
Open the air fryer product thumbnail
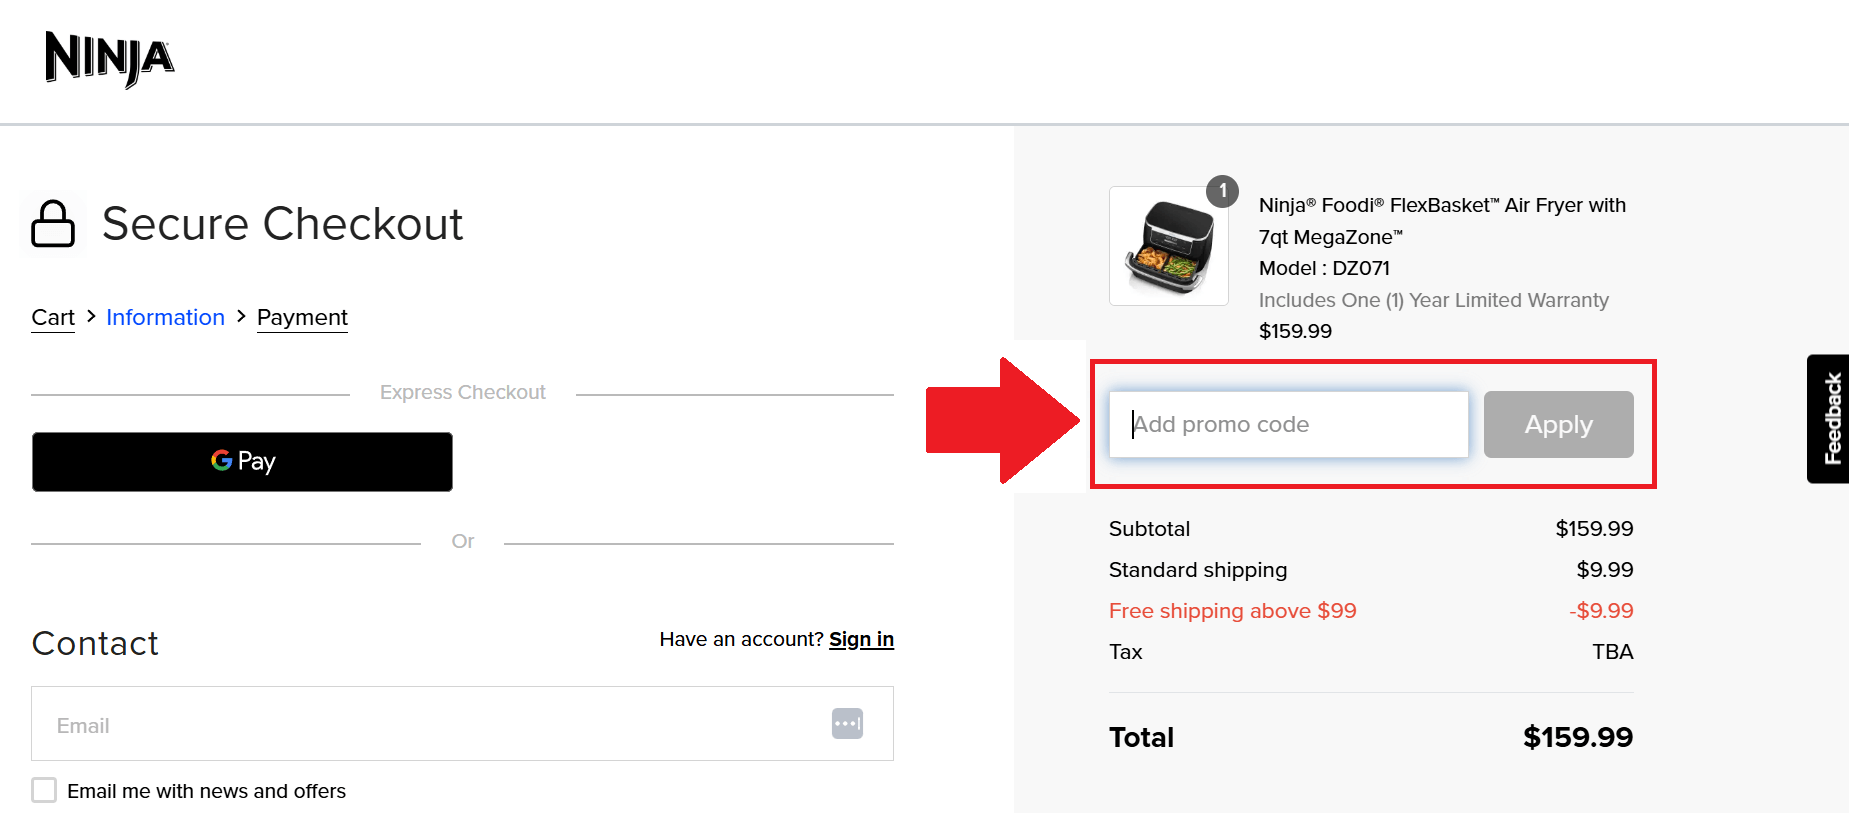click(1169, 246)
